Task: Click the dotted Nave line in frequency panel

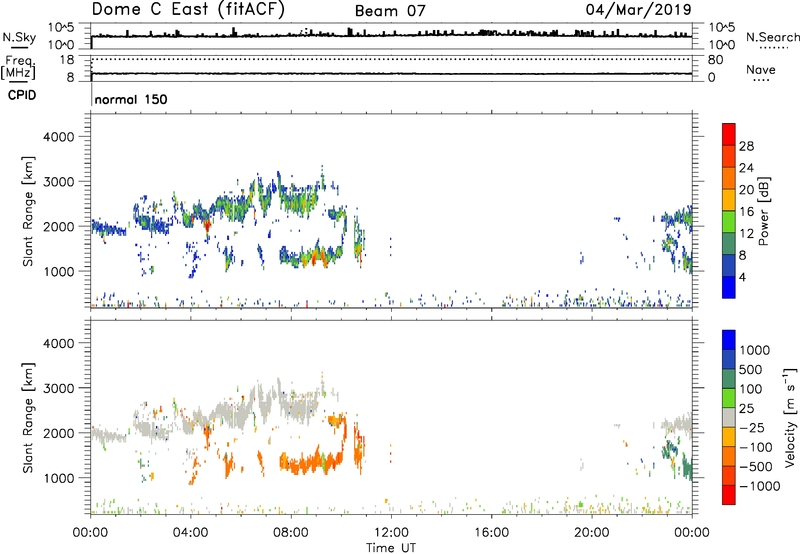Action: 391,59
